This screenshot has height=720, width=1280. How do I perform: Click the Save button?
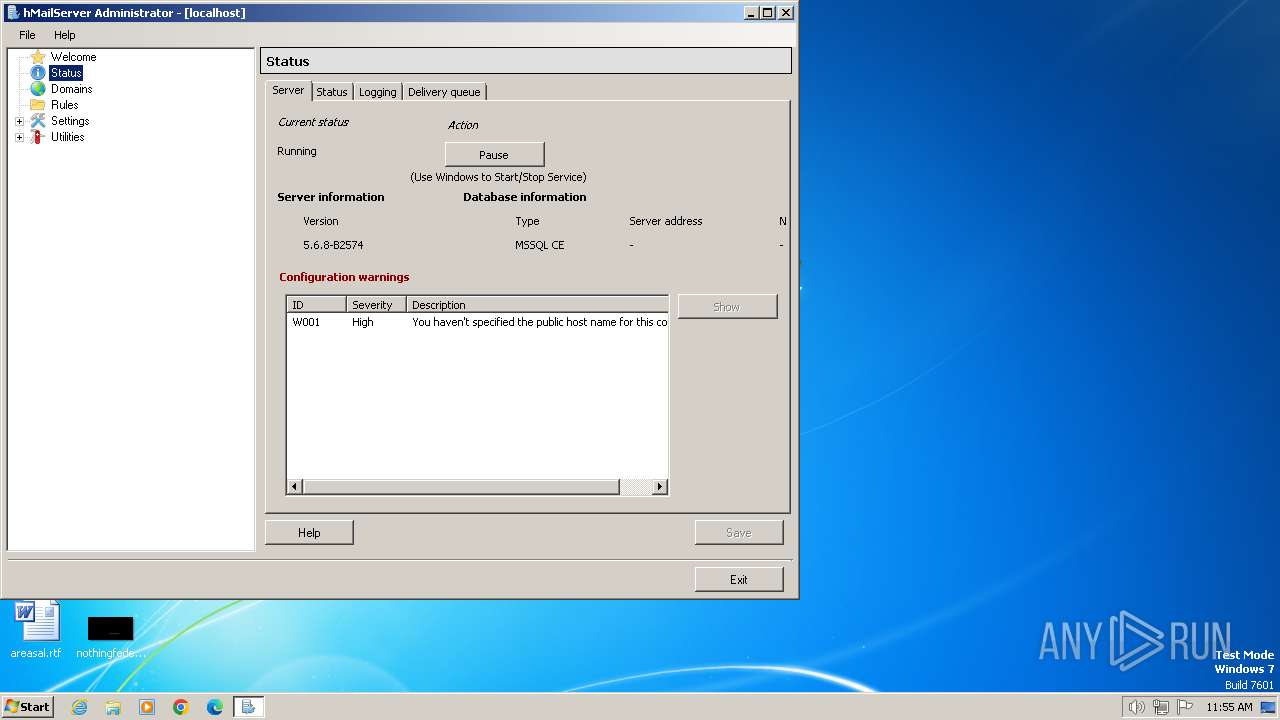point(739,533)
